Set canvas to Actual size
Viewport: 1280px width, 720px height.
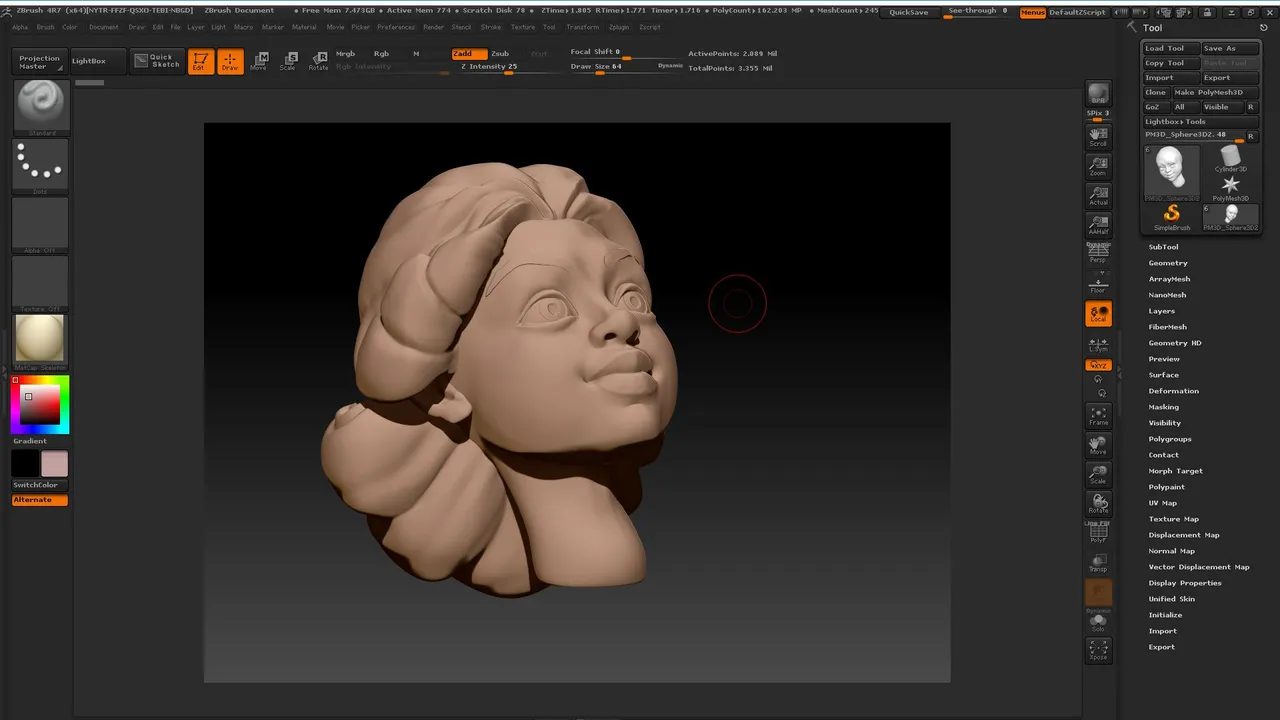coord(1098,195)
